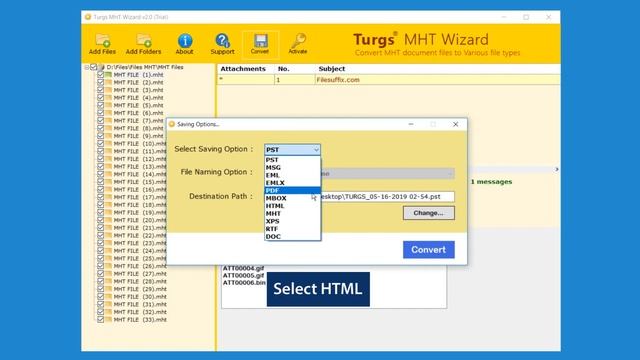Click the folder icon of MHT FILE (5).mht
This screenshot has width=640, height=360.
pyautogui.click(x=108, y=105)
